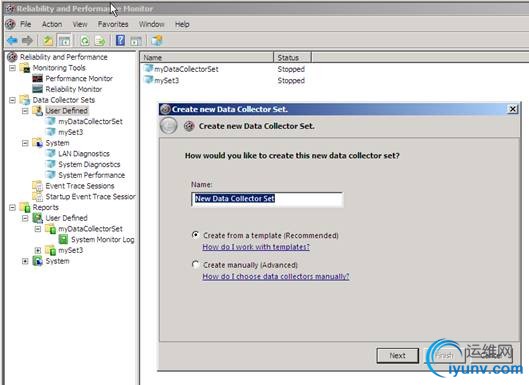Click the Startup Event Trace Sessions icon
The height and width of the screenshot is (385, 529).
pyautogui.click(x=37, y=196)
